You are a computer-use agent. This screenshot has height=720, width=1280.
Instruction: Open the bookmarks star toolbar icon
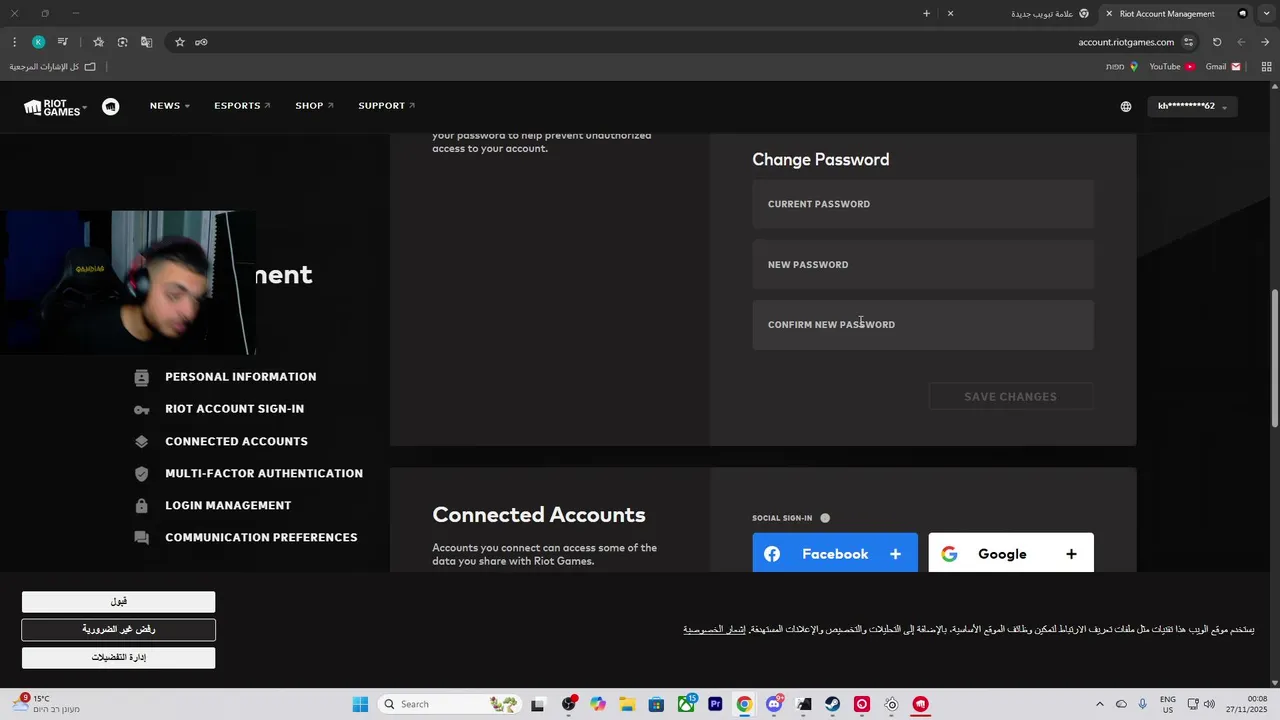[98, 42]
